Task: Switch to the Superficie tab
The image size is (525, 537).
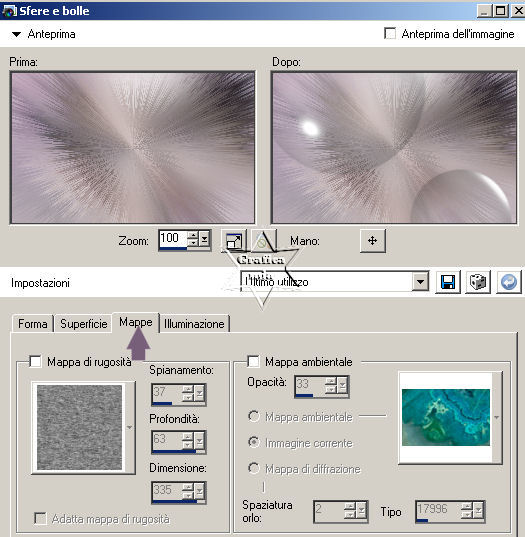Action: [84, 324]
